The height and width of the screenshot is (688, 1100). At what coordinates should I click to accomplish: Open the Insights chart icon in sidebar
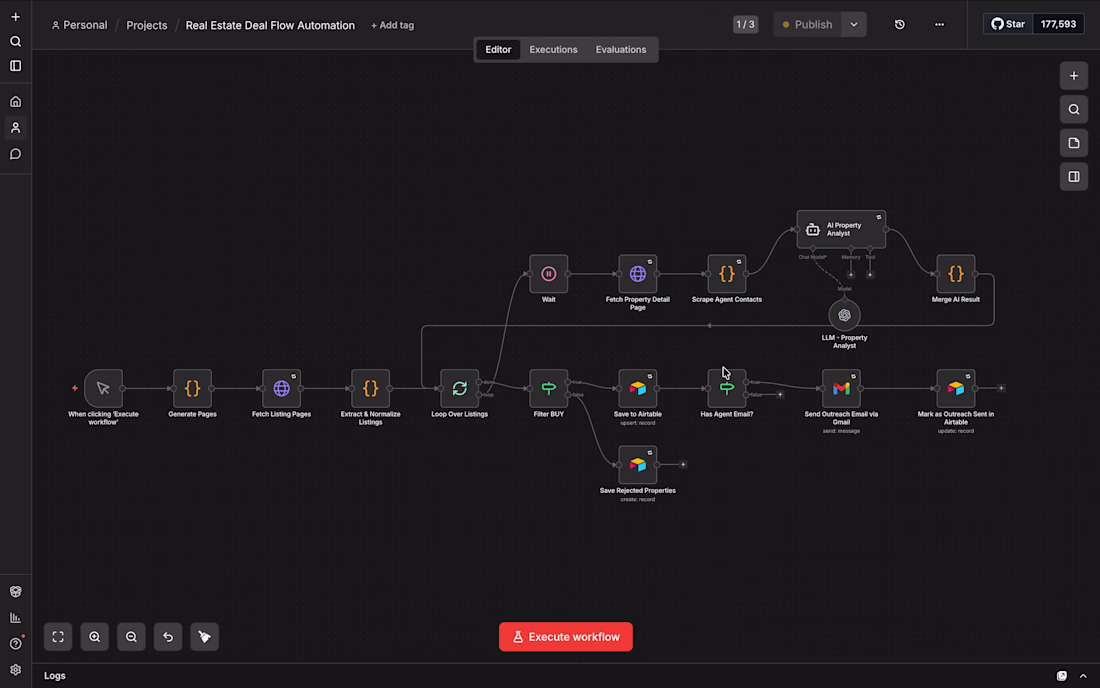point(15,617)
